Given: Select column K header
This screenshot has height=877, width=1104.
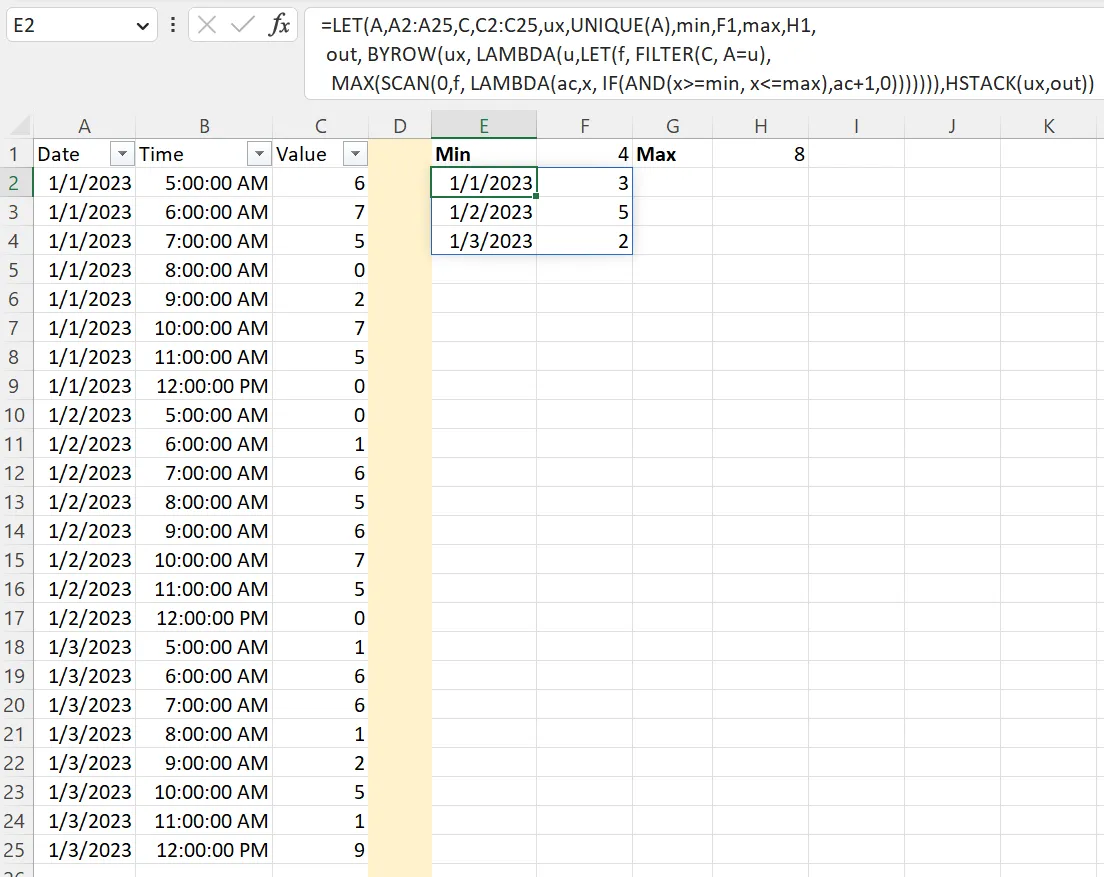Looking at the screenshot, I should coord(1048,126).
